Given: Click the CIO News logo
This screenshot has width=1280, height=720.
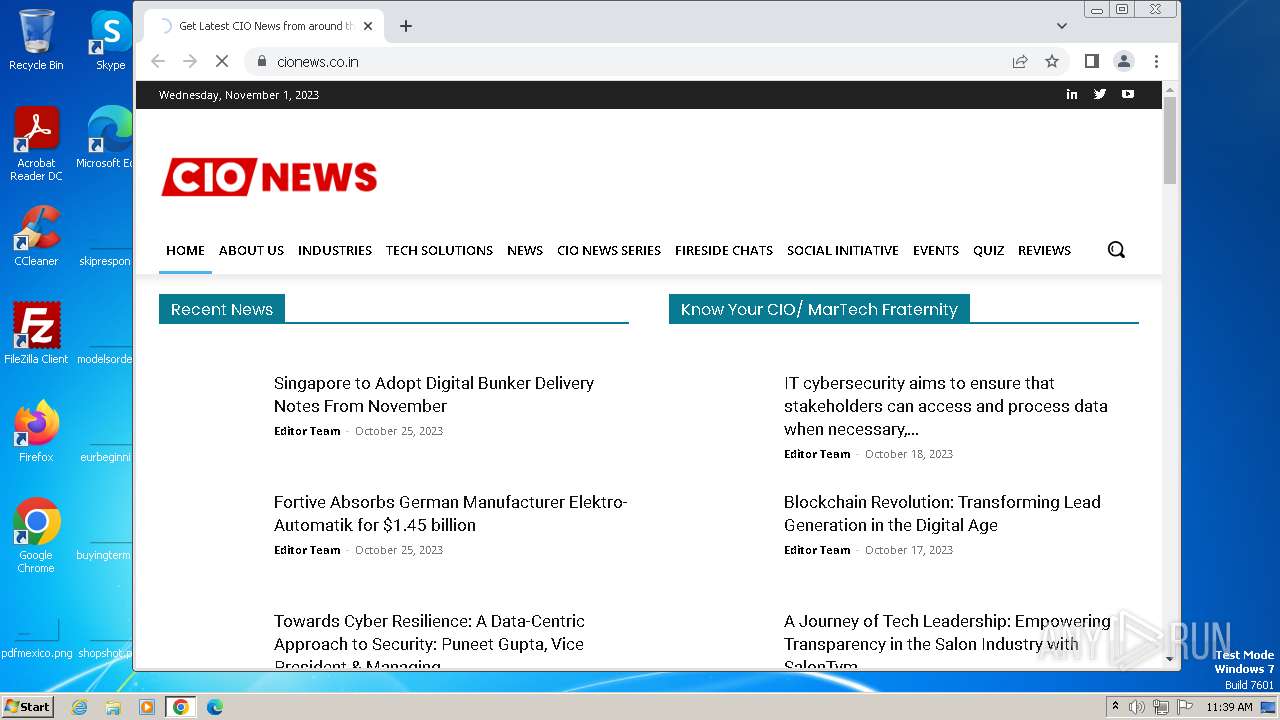Looking at the screenshot, I should pos(269,177).
